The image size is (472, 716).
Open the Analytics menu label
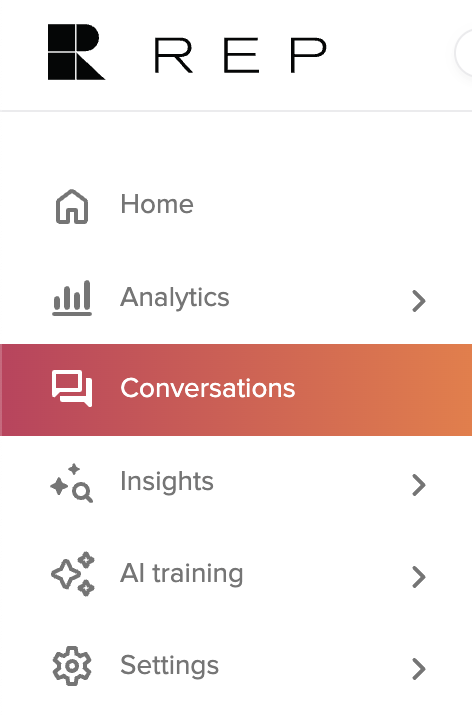coord(175,298)
